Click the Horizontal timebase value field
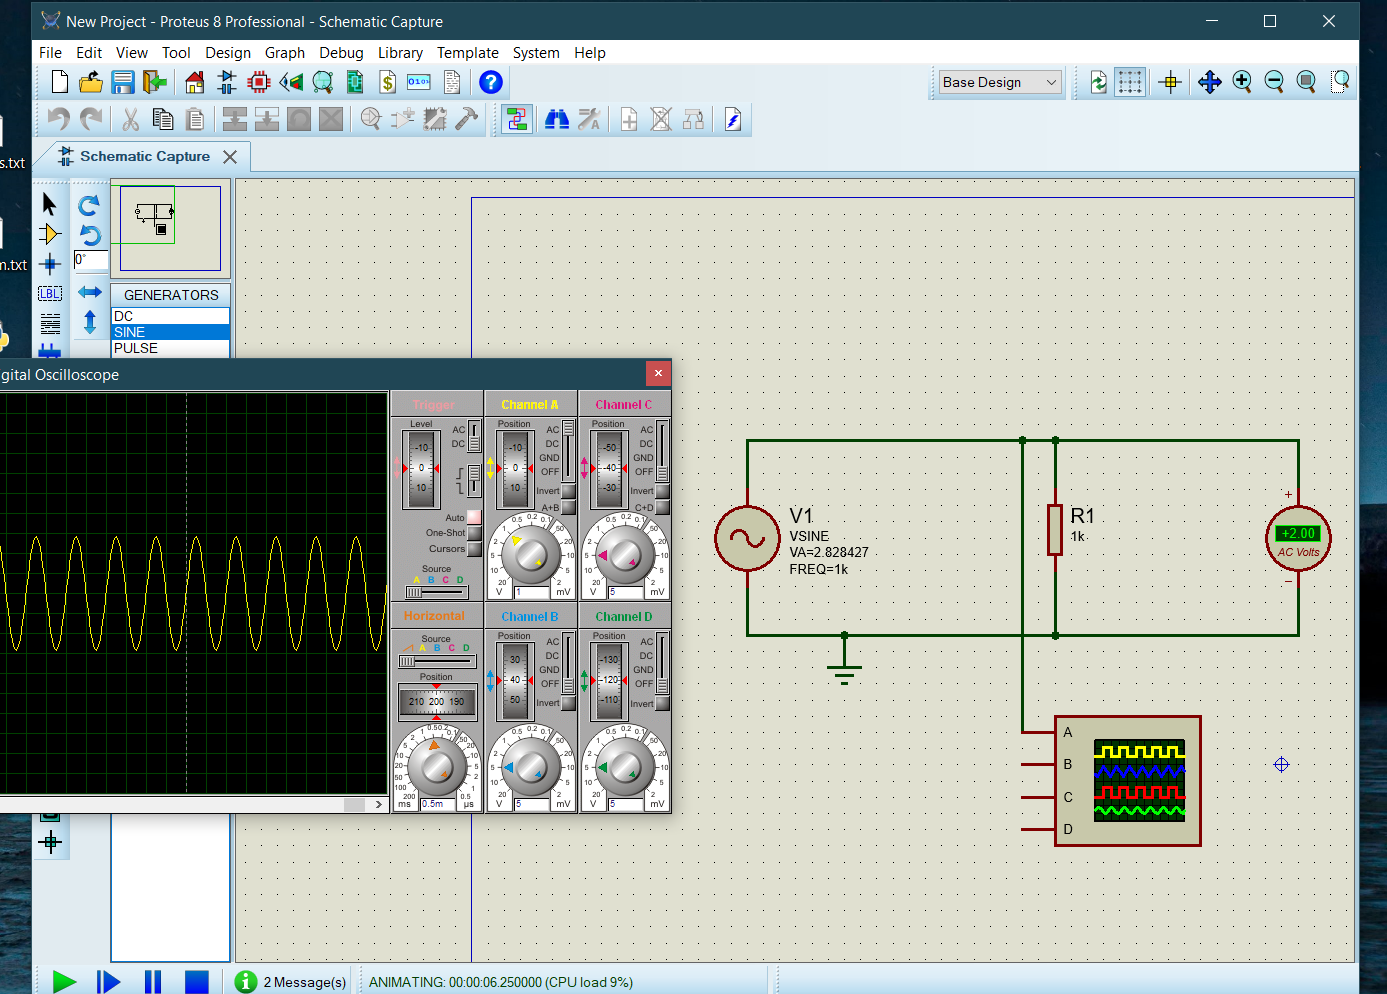The width and height of the screenshot is (1387, 994). point(438,804)
